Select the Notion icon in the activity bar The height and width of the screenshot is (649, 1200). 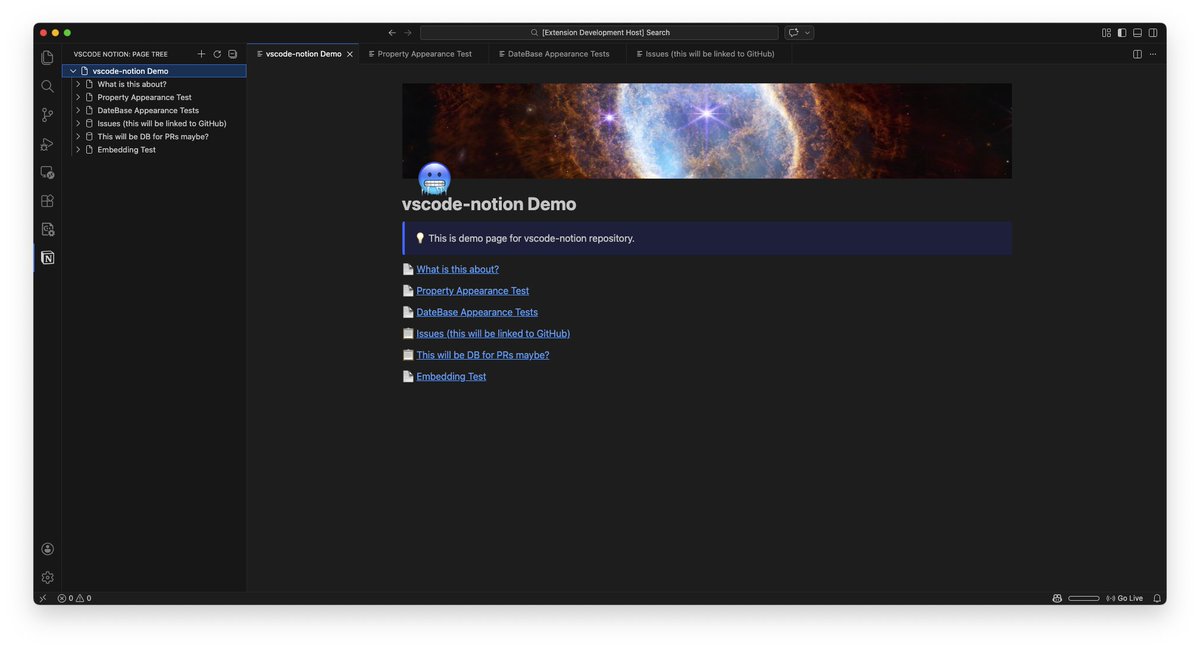click(47, 258)
